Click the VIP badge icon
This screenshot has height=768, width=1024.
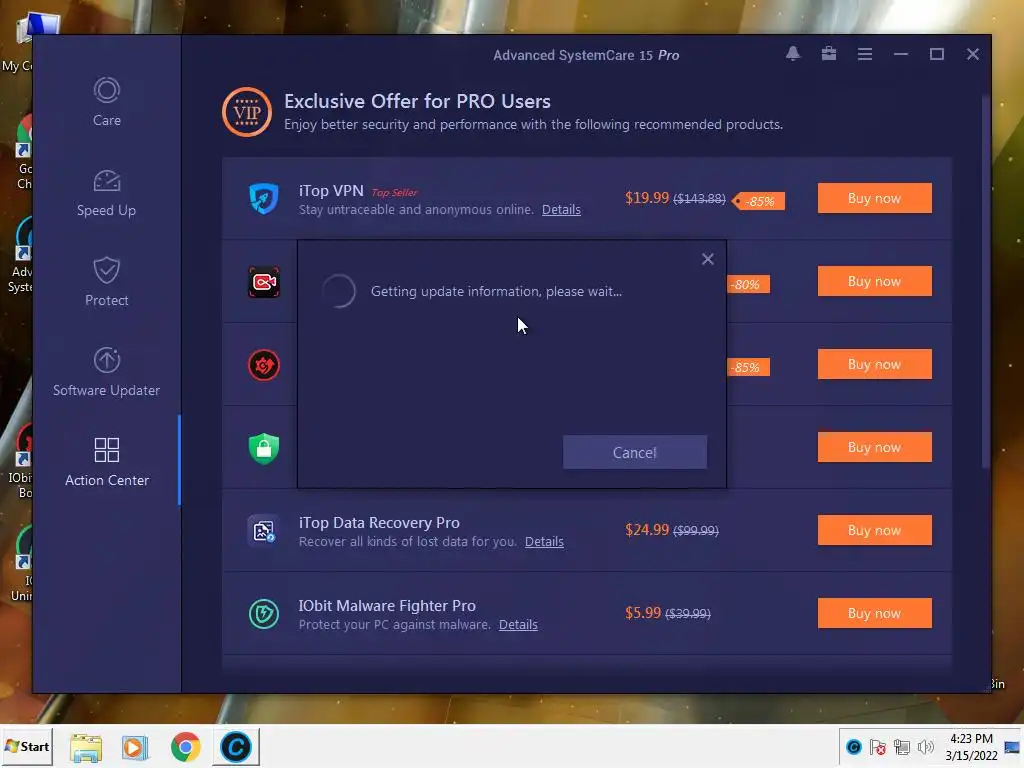[x=247, y=112]
